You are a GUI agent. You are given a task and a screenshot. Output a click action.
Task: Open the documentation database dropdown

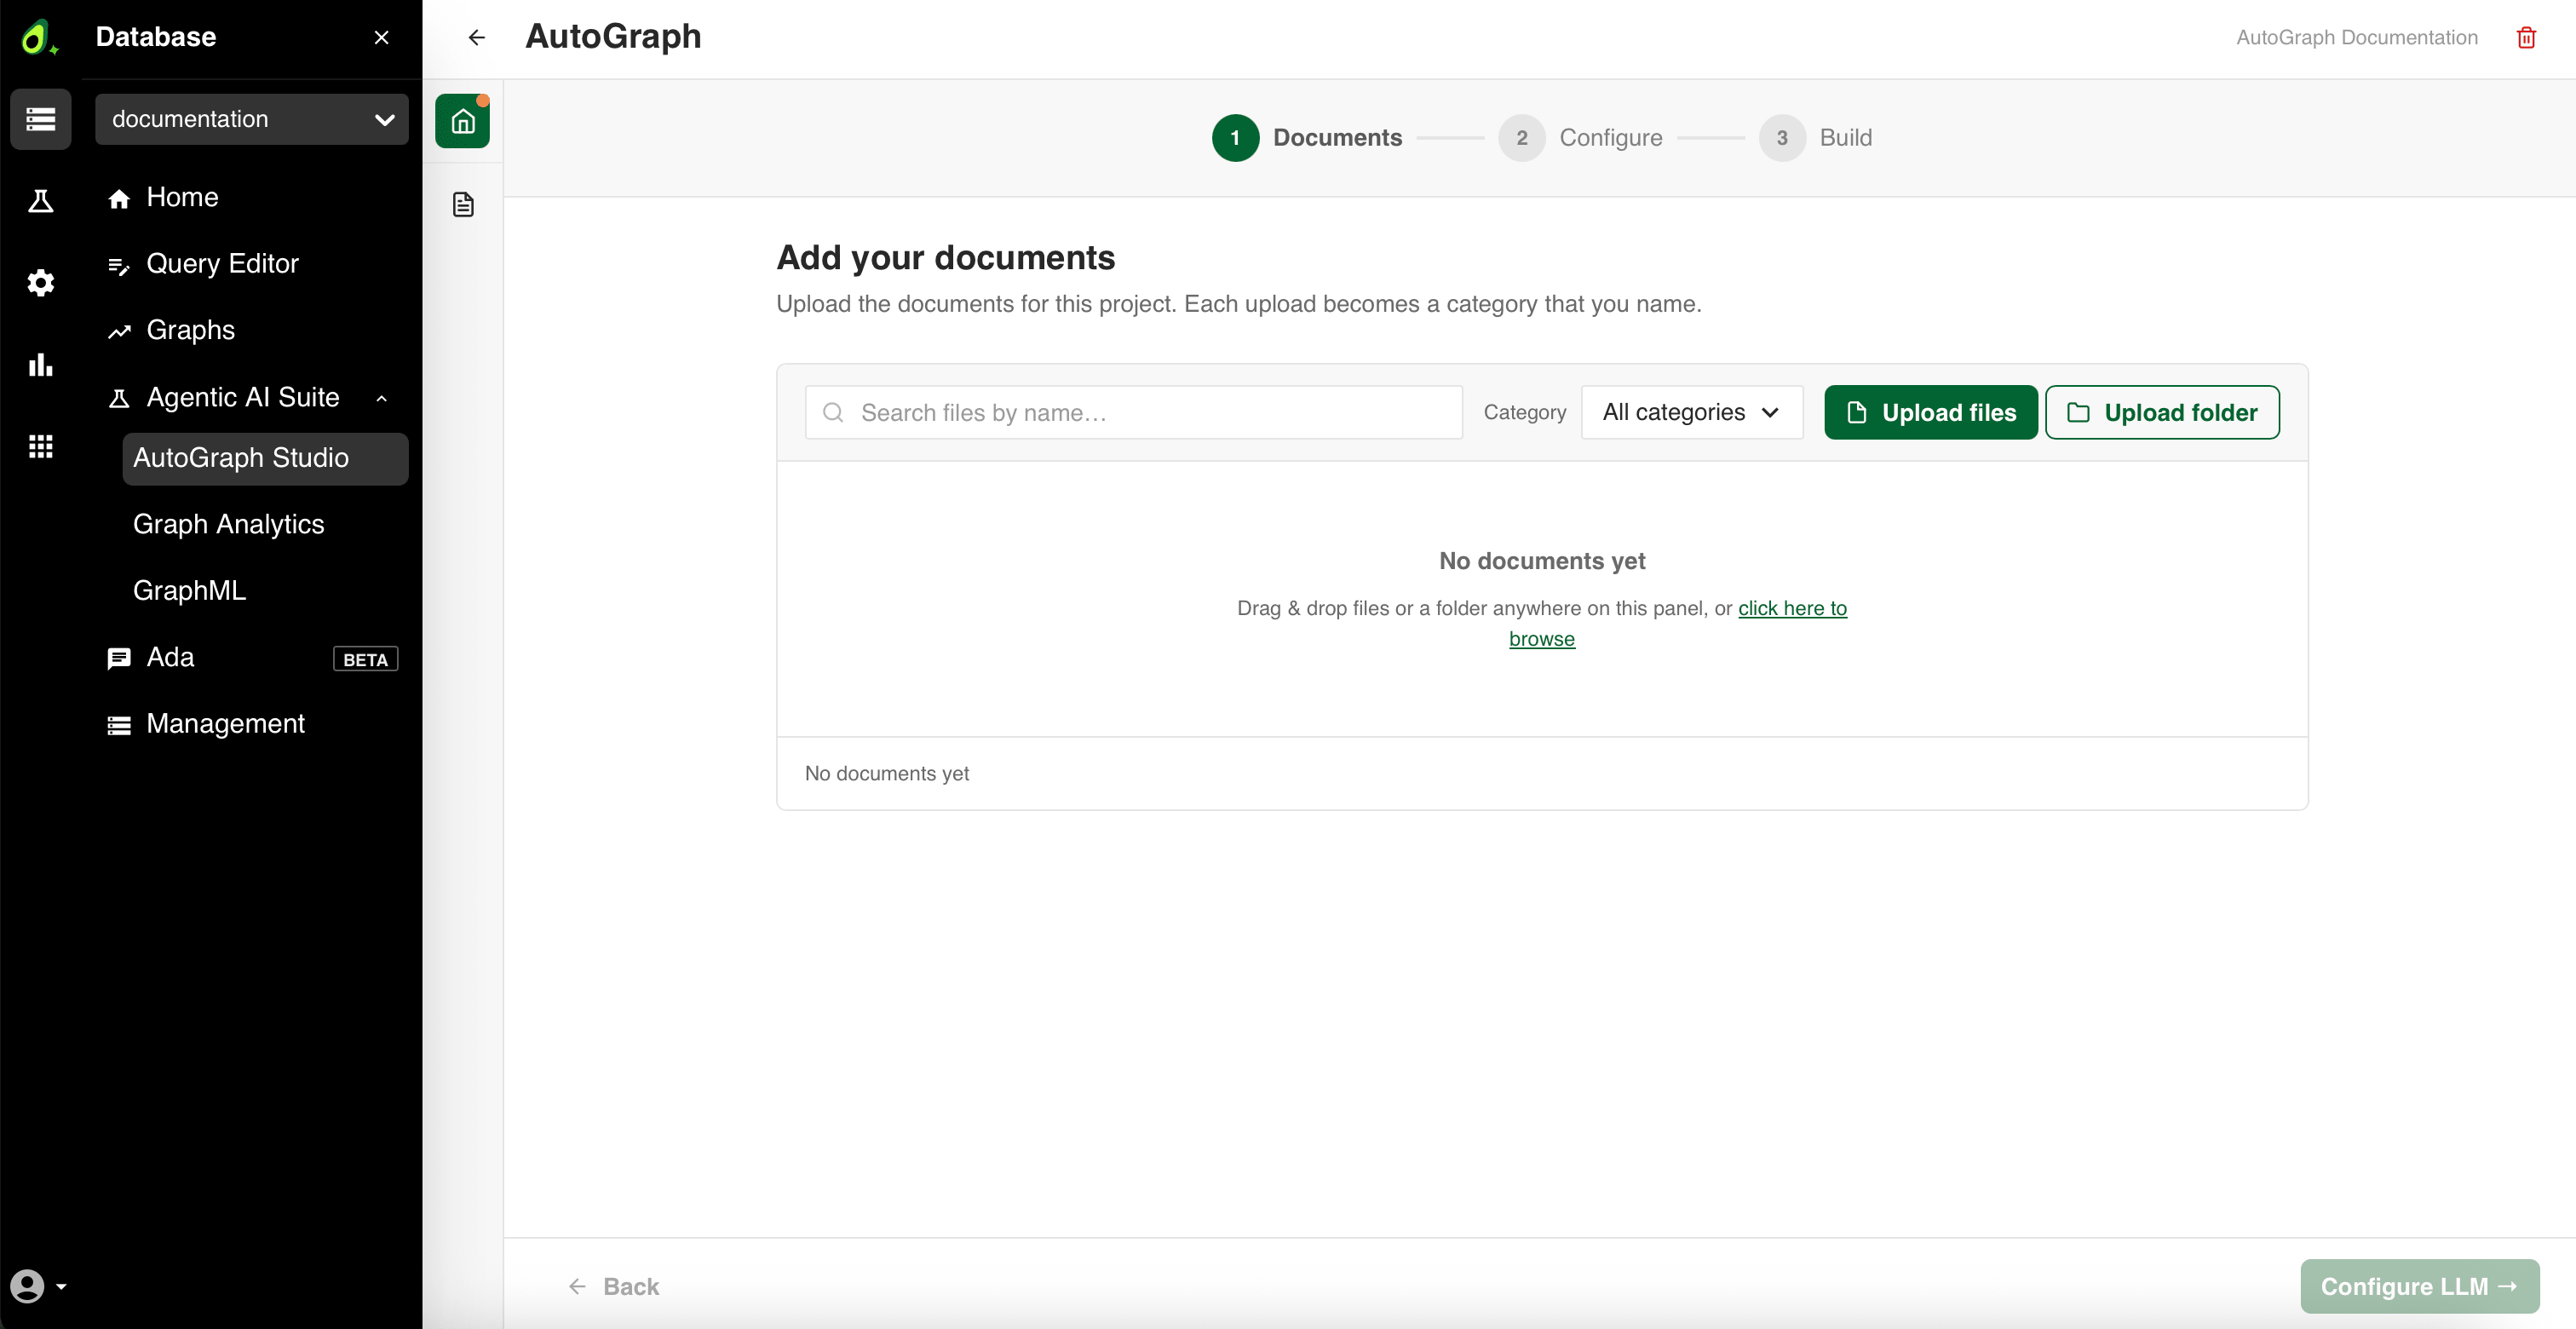click(252, 119)
